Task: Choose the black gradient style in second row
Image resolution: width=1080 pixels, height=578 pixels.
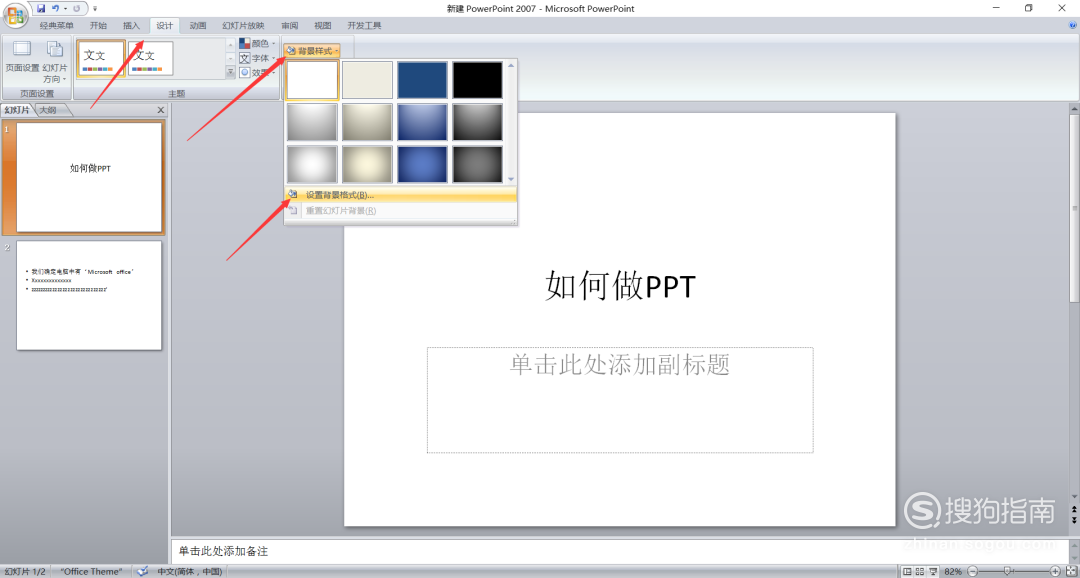Action: pos(477,122)
